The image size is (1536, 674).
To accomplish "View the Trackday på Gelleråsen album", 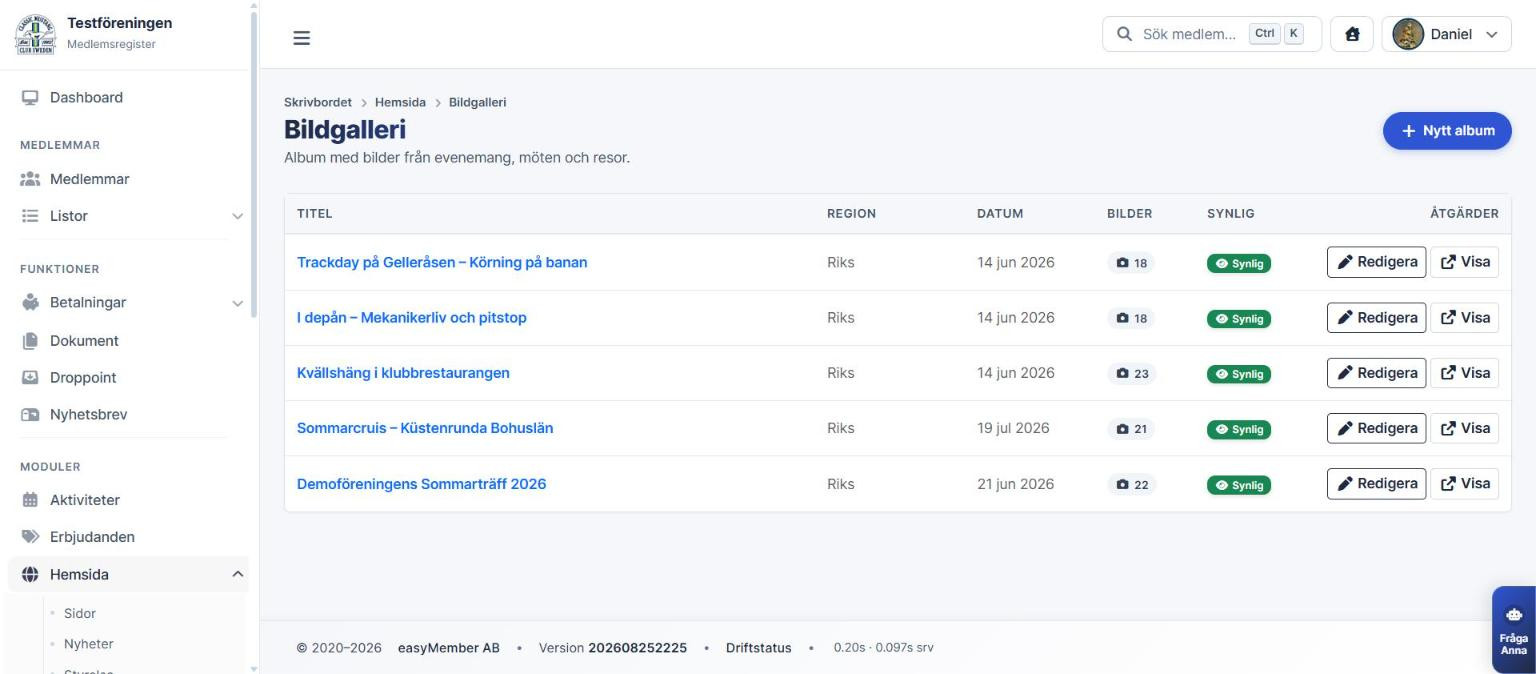I will coord(1465,263).
